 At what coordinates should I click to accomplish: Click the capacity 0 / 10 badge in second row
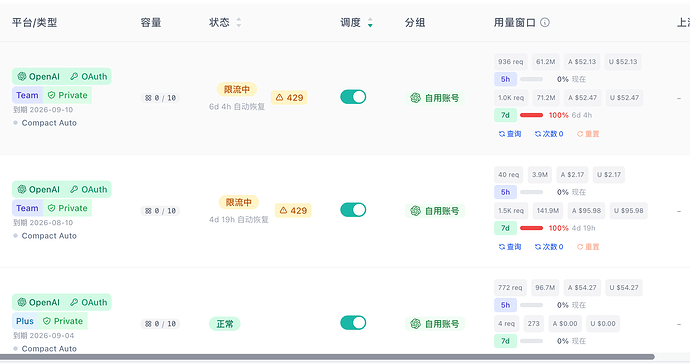[160, 211]
